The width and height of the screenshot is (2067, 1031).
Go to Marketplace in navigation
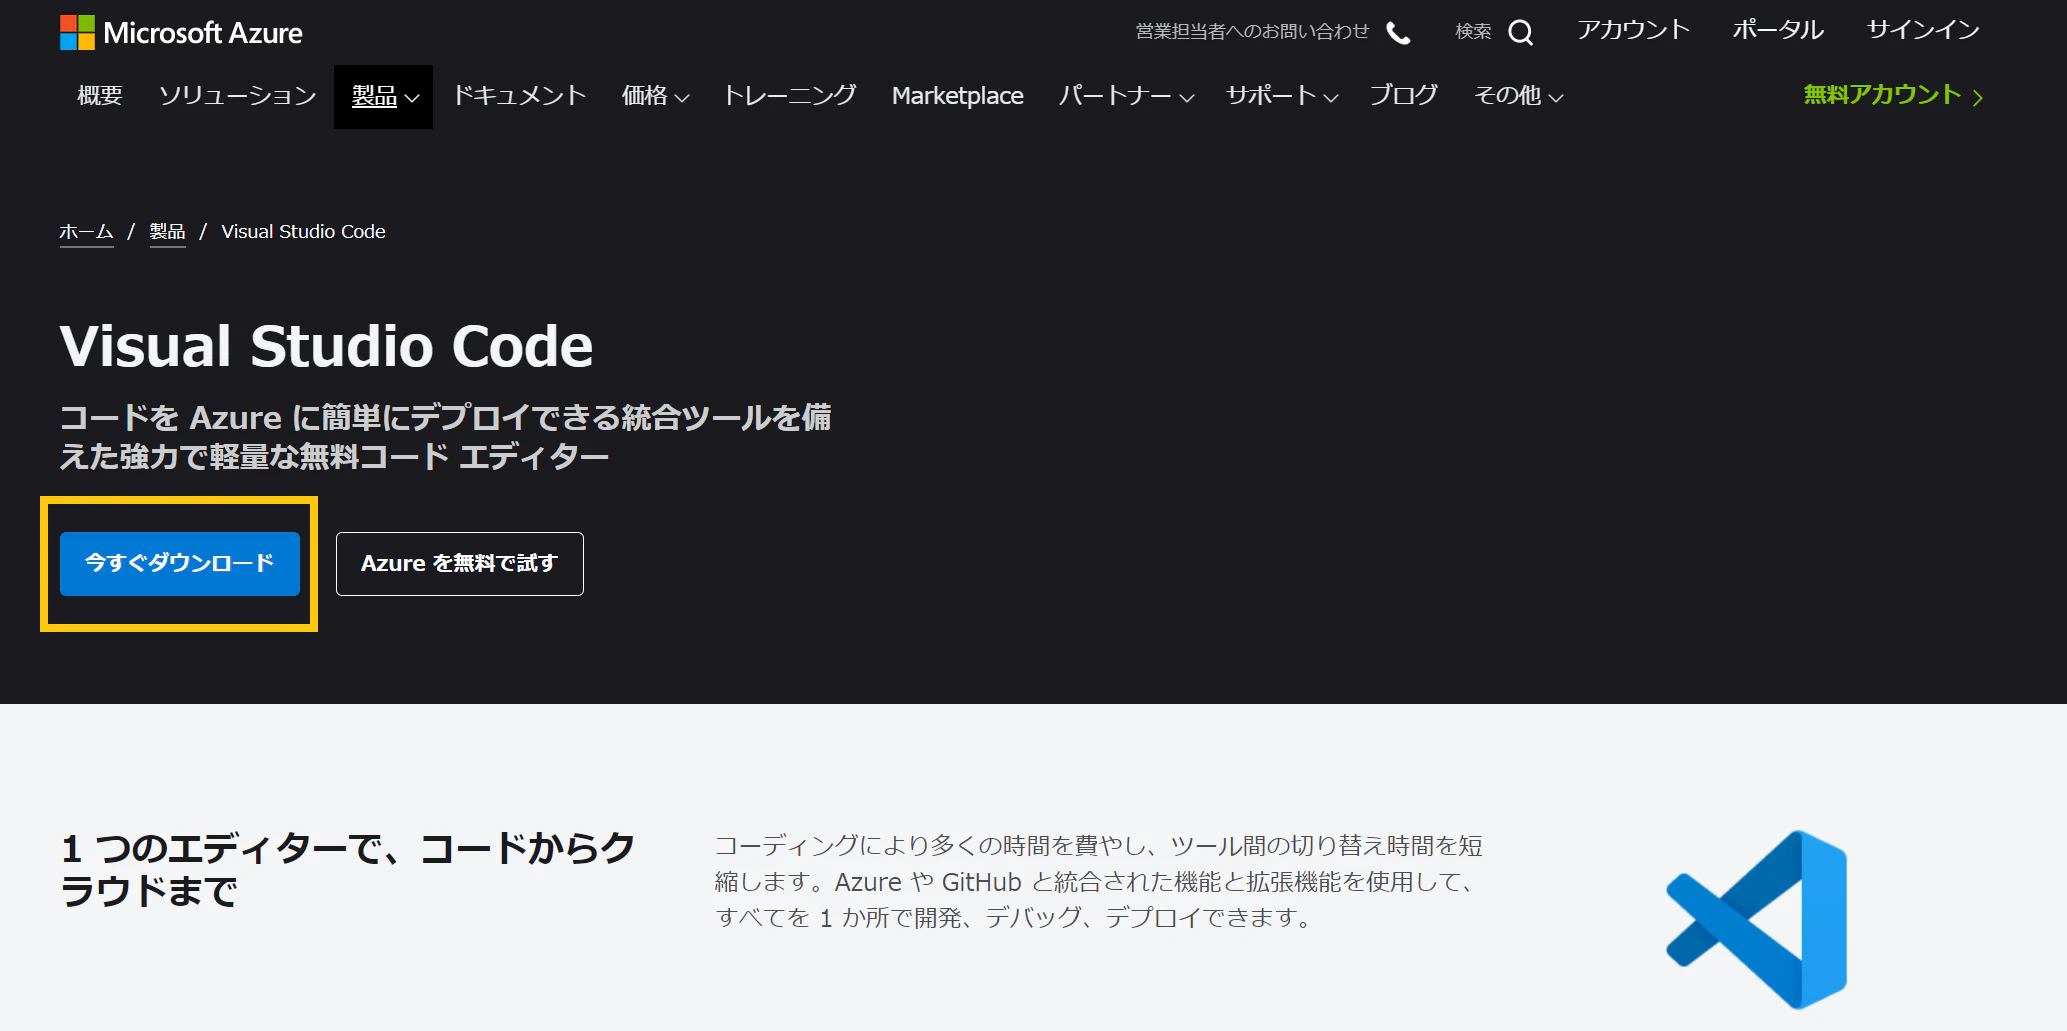pyautogui.click(x=957, y=96)
